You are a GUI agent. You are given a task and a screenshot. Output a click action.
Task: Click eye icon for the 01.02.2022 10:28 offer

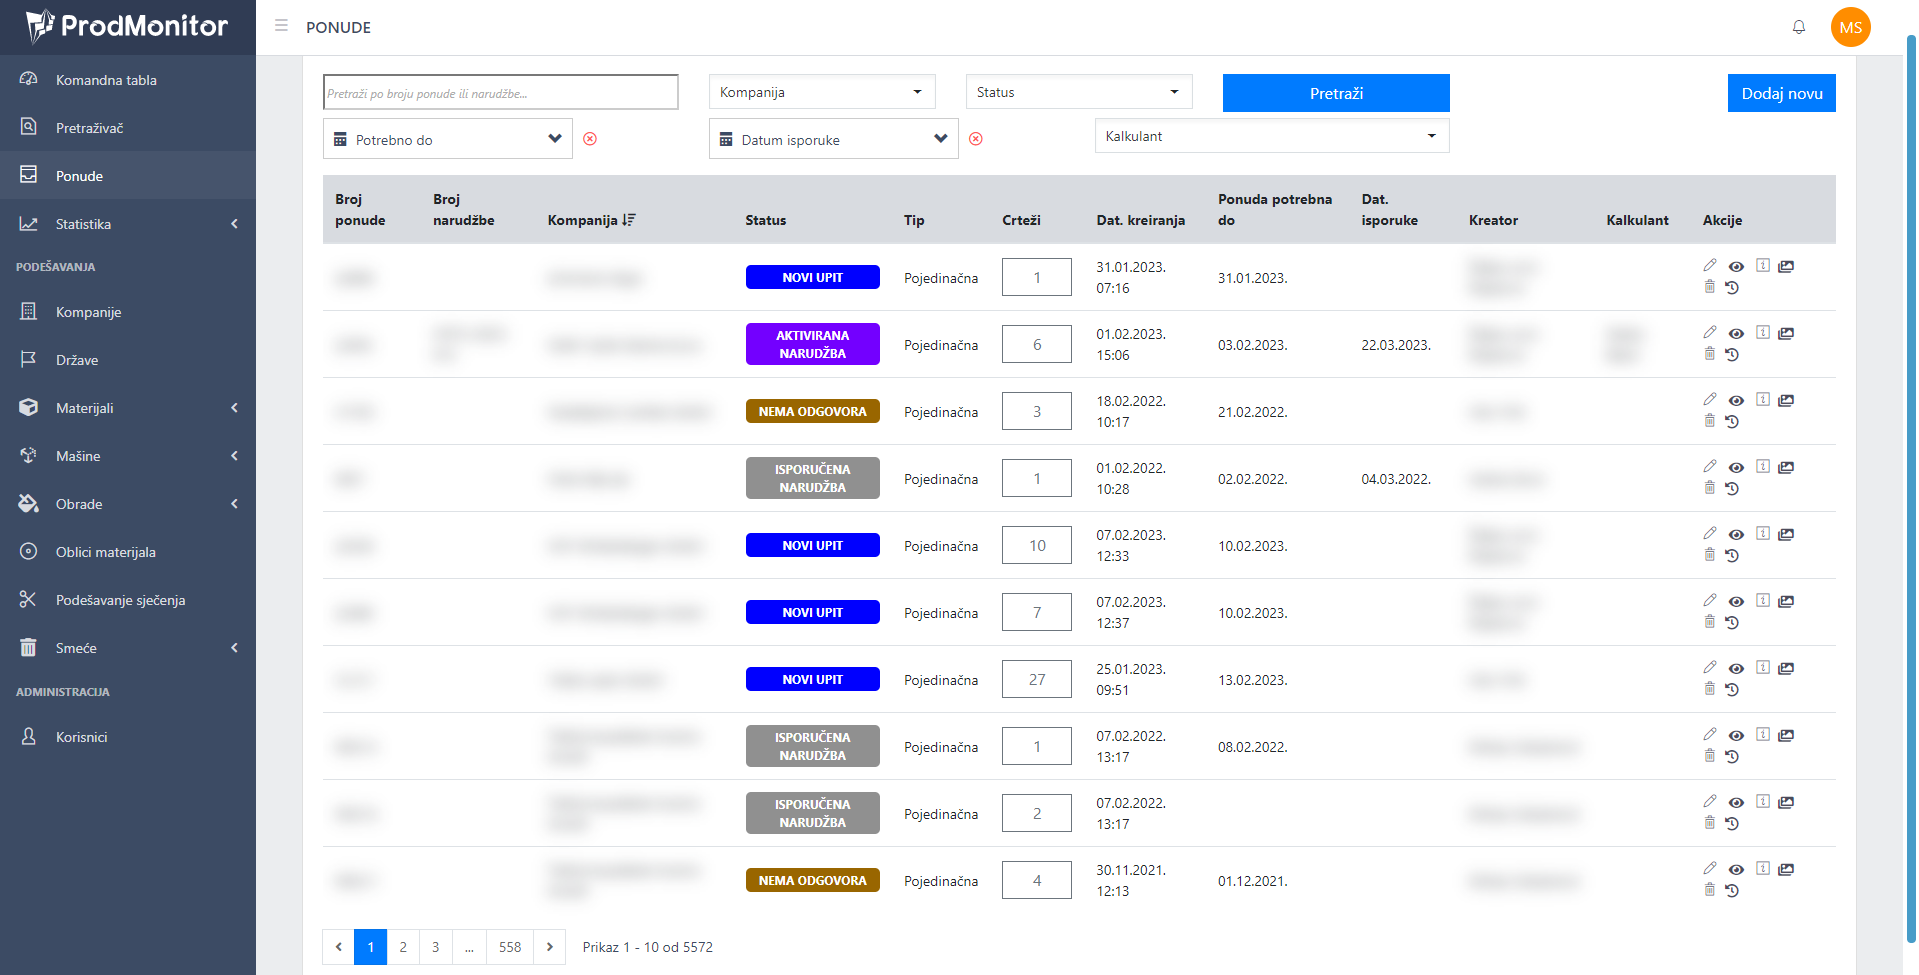click(1736, 468)
